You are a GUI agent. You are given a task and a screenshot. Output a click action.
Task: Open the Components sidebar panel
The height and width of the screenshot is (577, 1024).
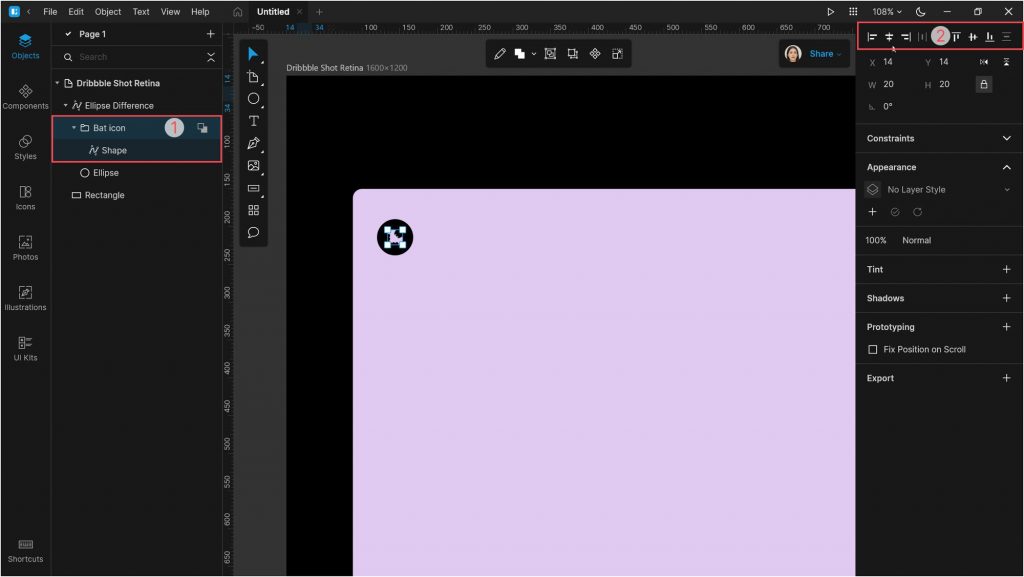coord(25,97)
